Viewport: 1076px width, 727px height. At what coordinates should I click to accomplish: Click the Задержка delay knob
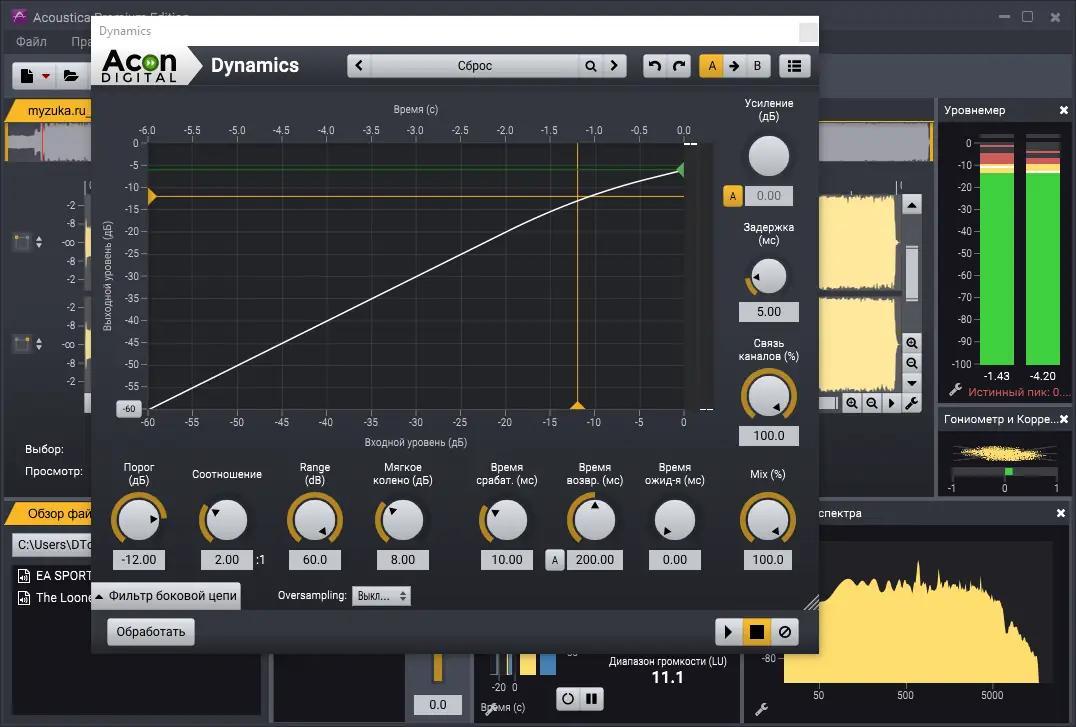point(769,277)
